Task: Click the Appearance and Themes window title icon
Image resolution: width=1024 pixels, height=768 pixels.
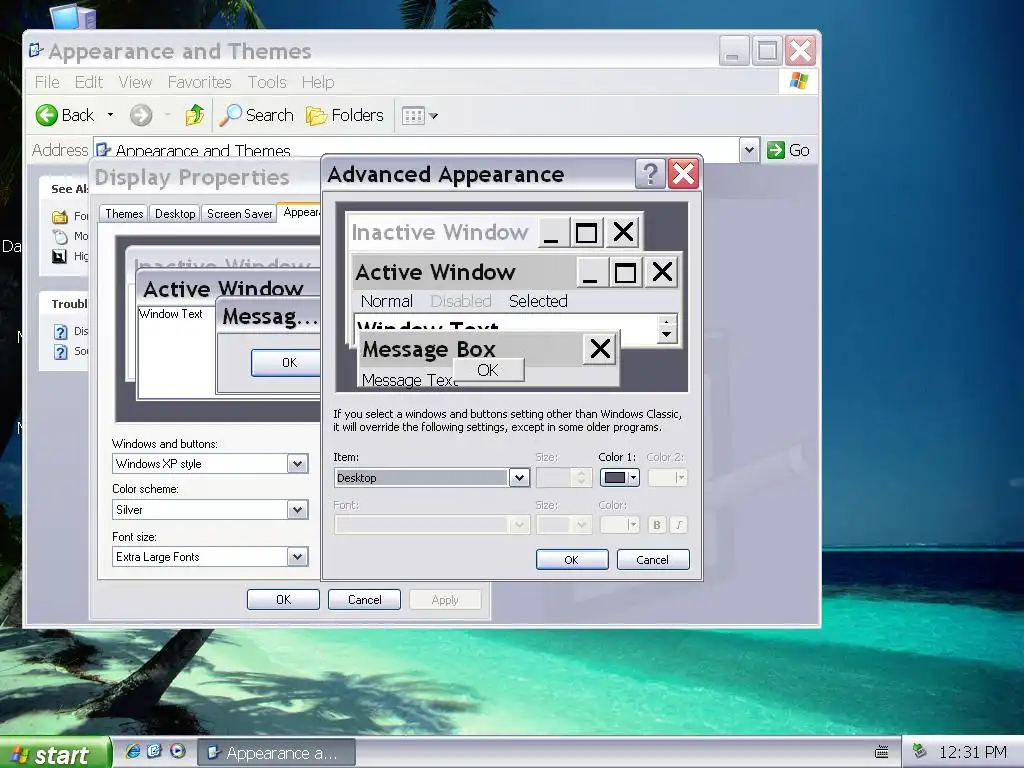Action: (x=37, y=50)
